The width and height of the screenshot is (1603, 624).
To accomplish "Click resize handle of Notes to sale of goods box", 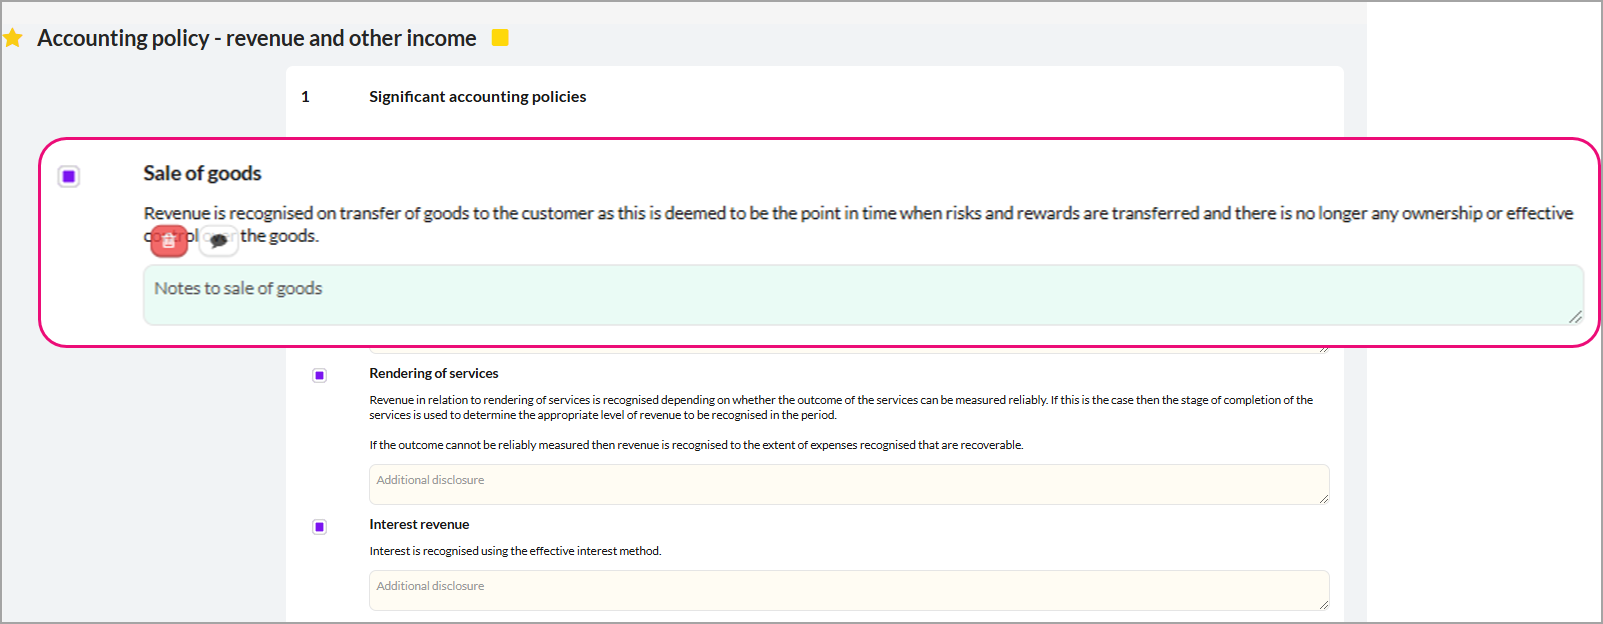I will [x=1575, y=317].
